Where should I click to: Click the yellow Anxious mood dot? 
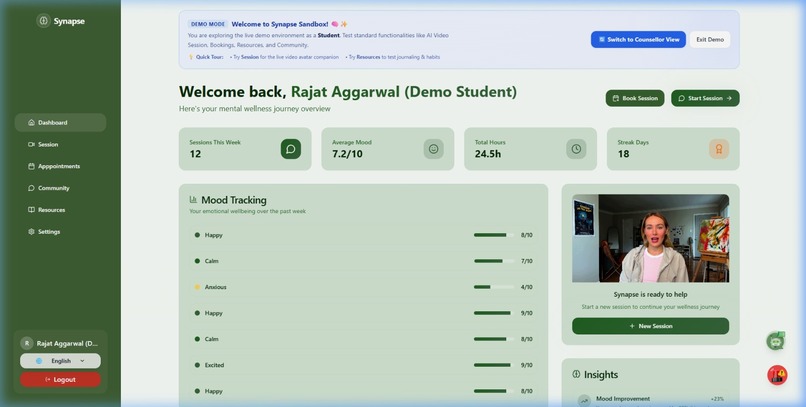[197, 287]
